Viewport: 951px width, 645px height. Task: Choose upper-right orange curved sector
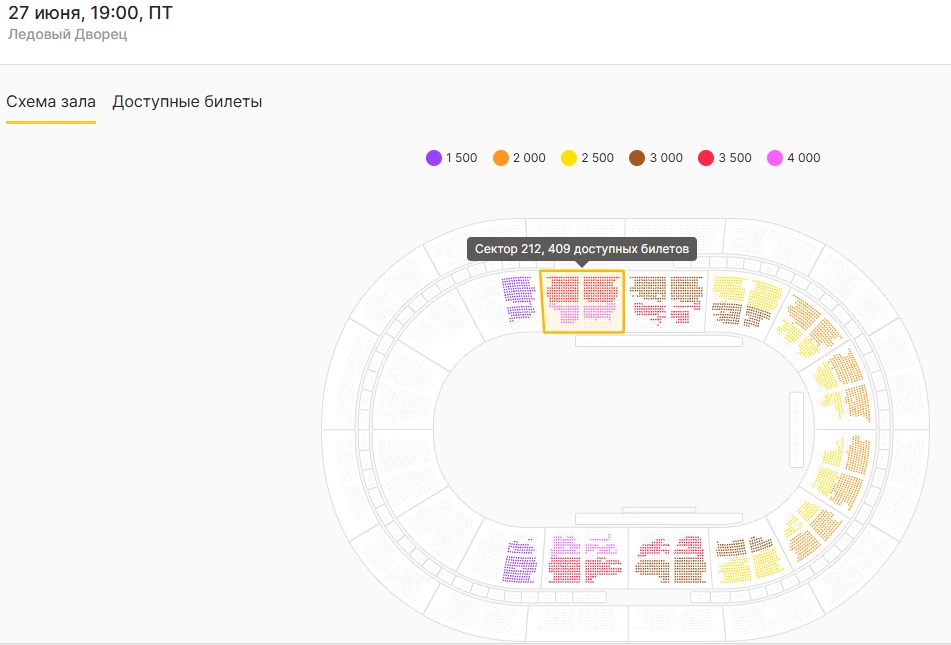point(809,327)
